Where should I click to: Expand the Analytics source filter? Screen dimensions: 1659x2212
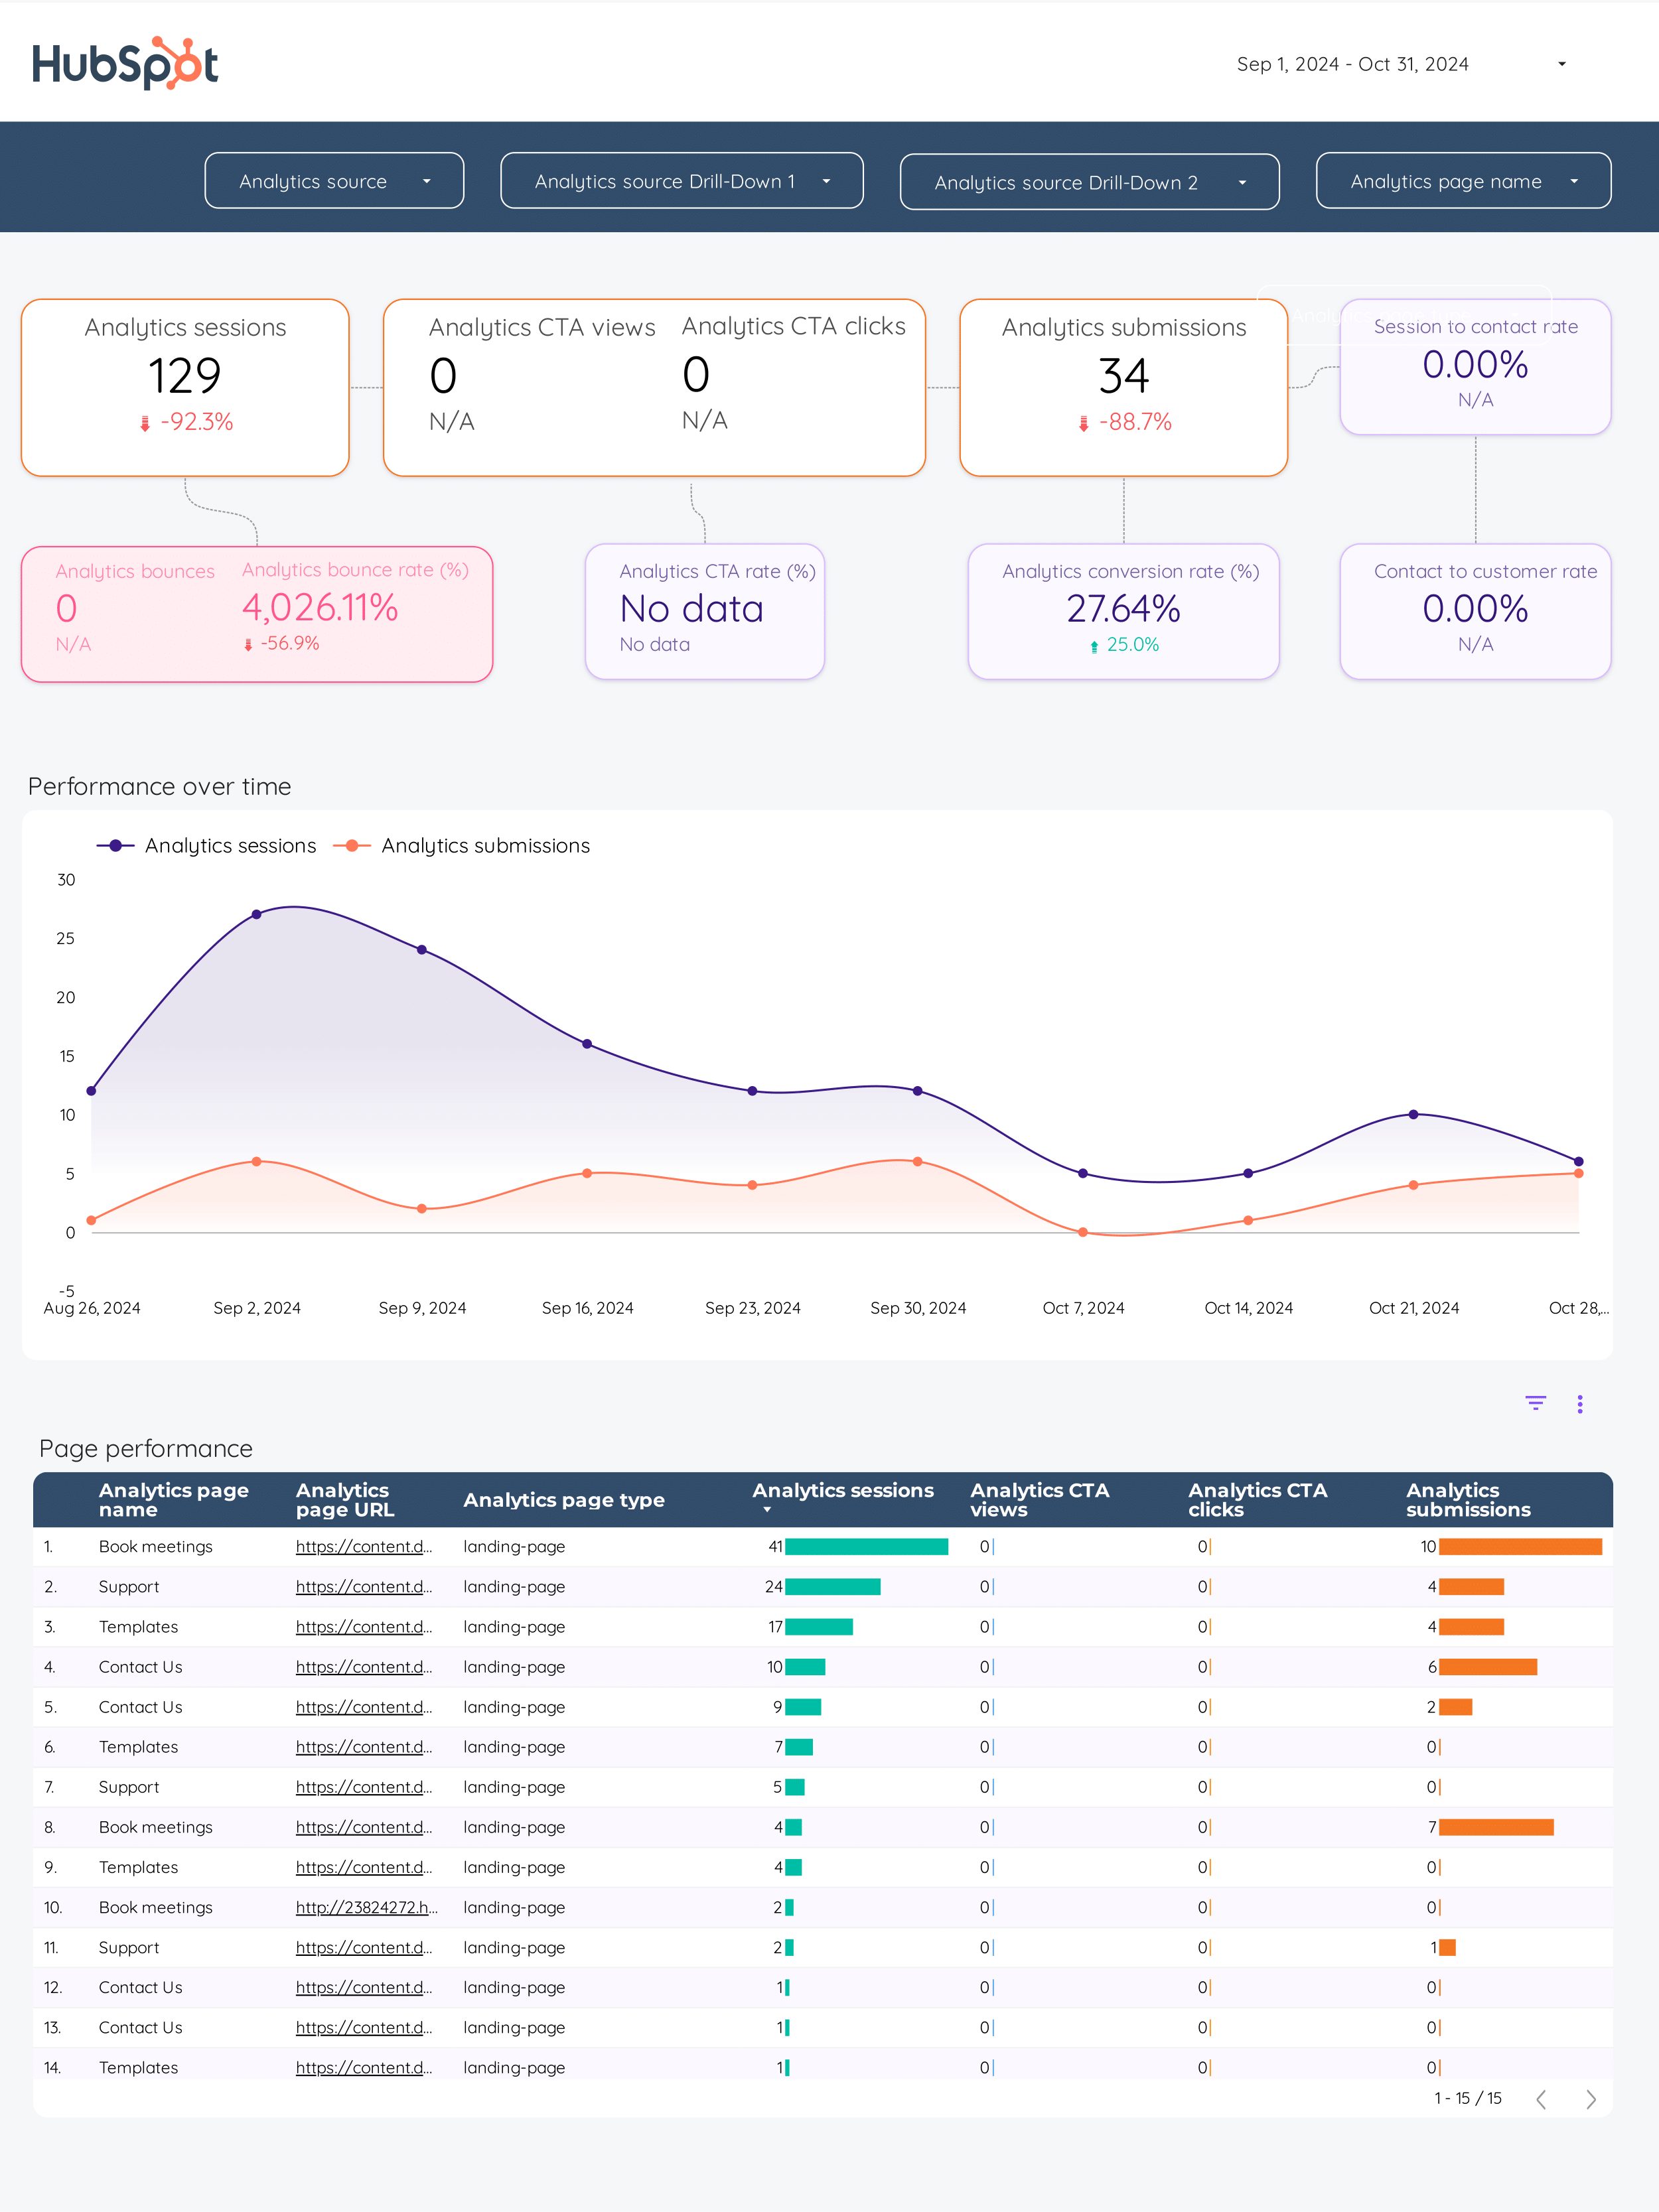[334, 181]
